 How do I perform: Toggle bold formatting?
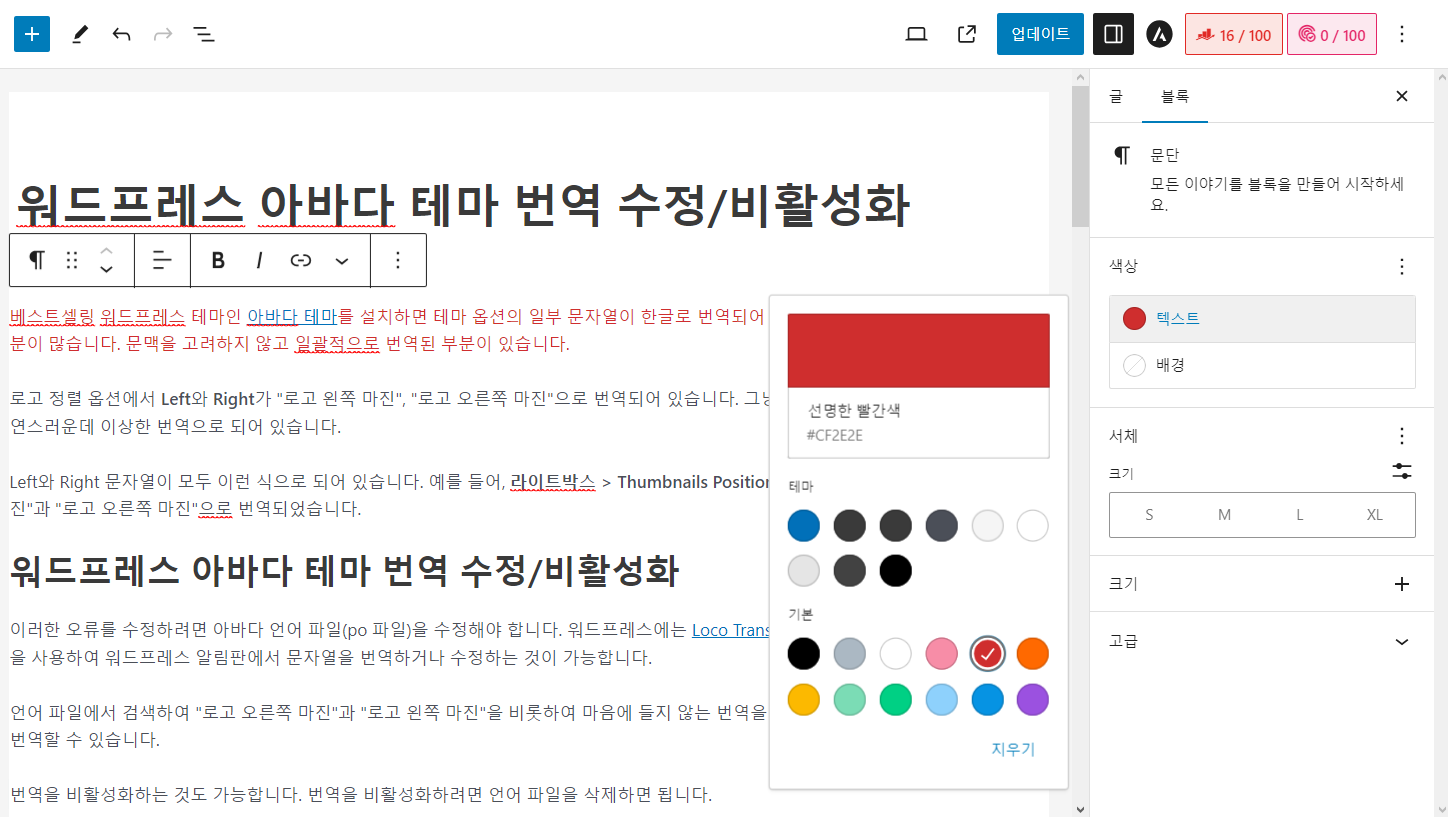[218, 260]
